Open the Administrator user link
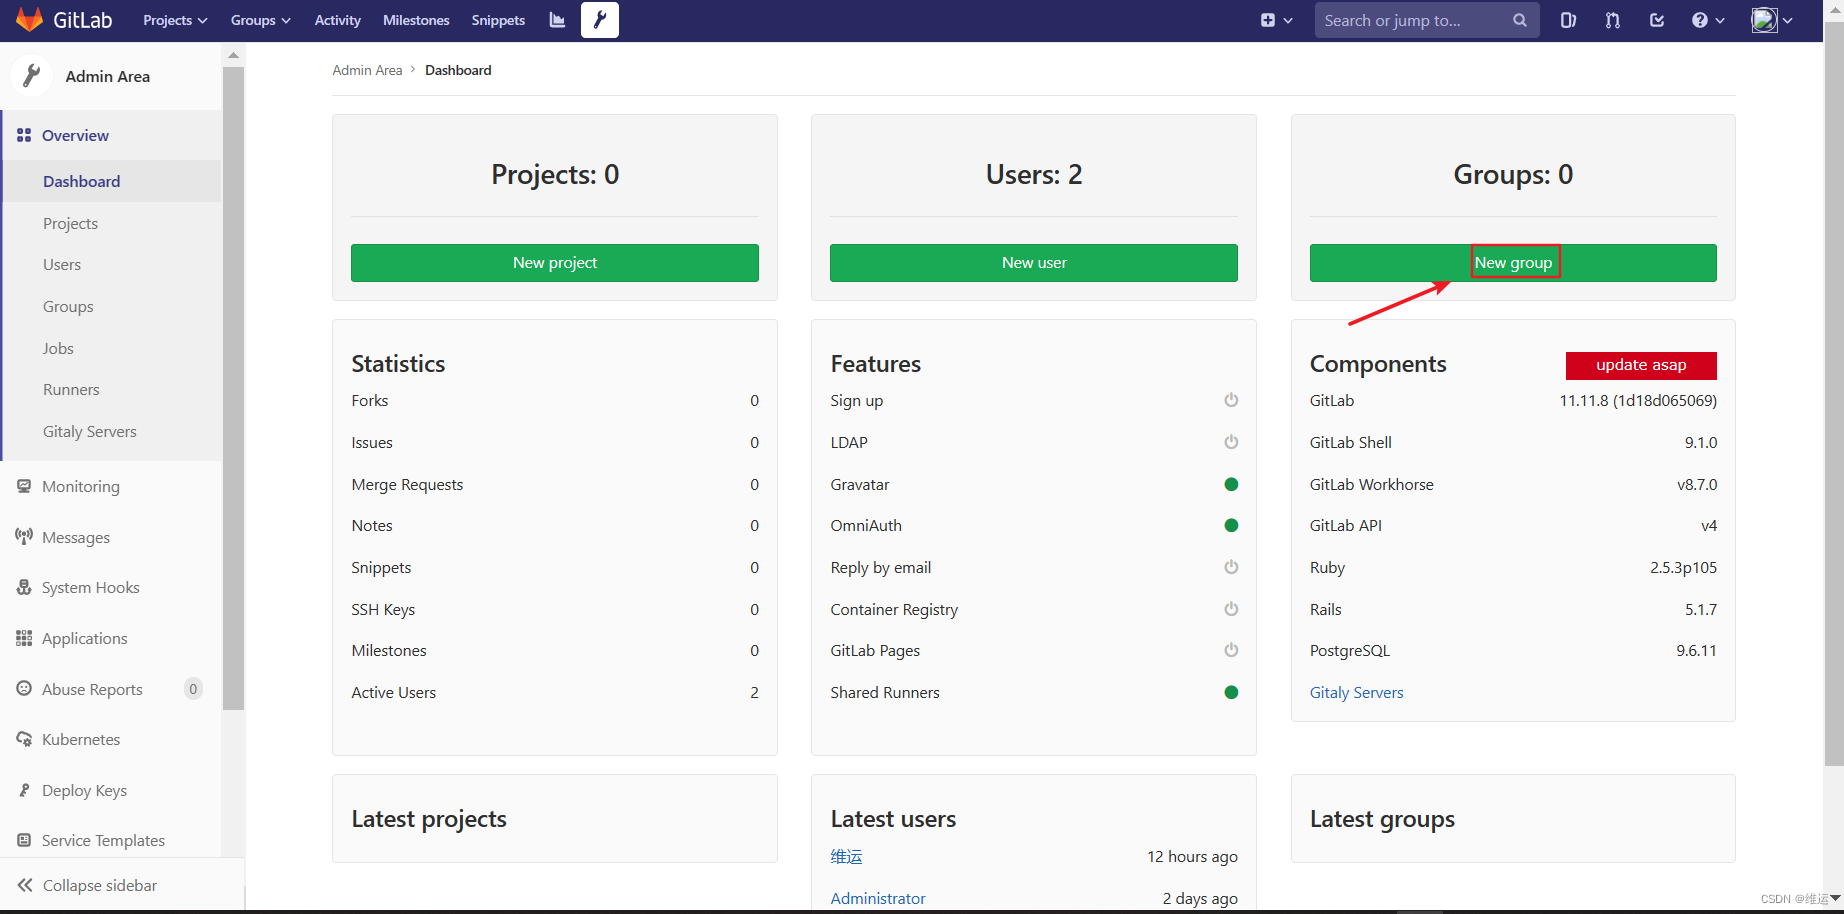The height and width of the screenshot is (914, 1844). coord(878,898)
